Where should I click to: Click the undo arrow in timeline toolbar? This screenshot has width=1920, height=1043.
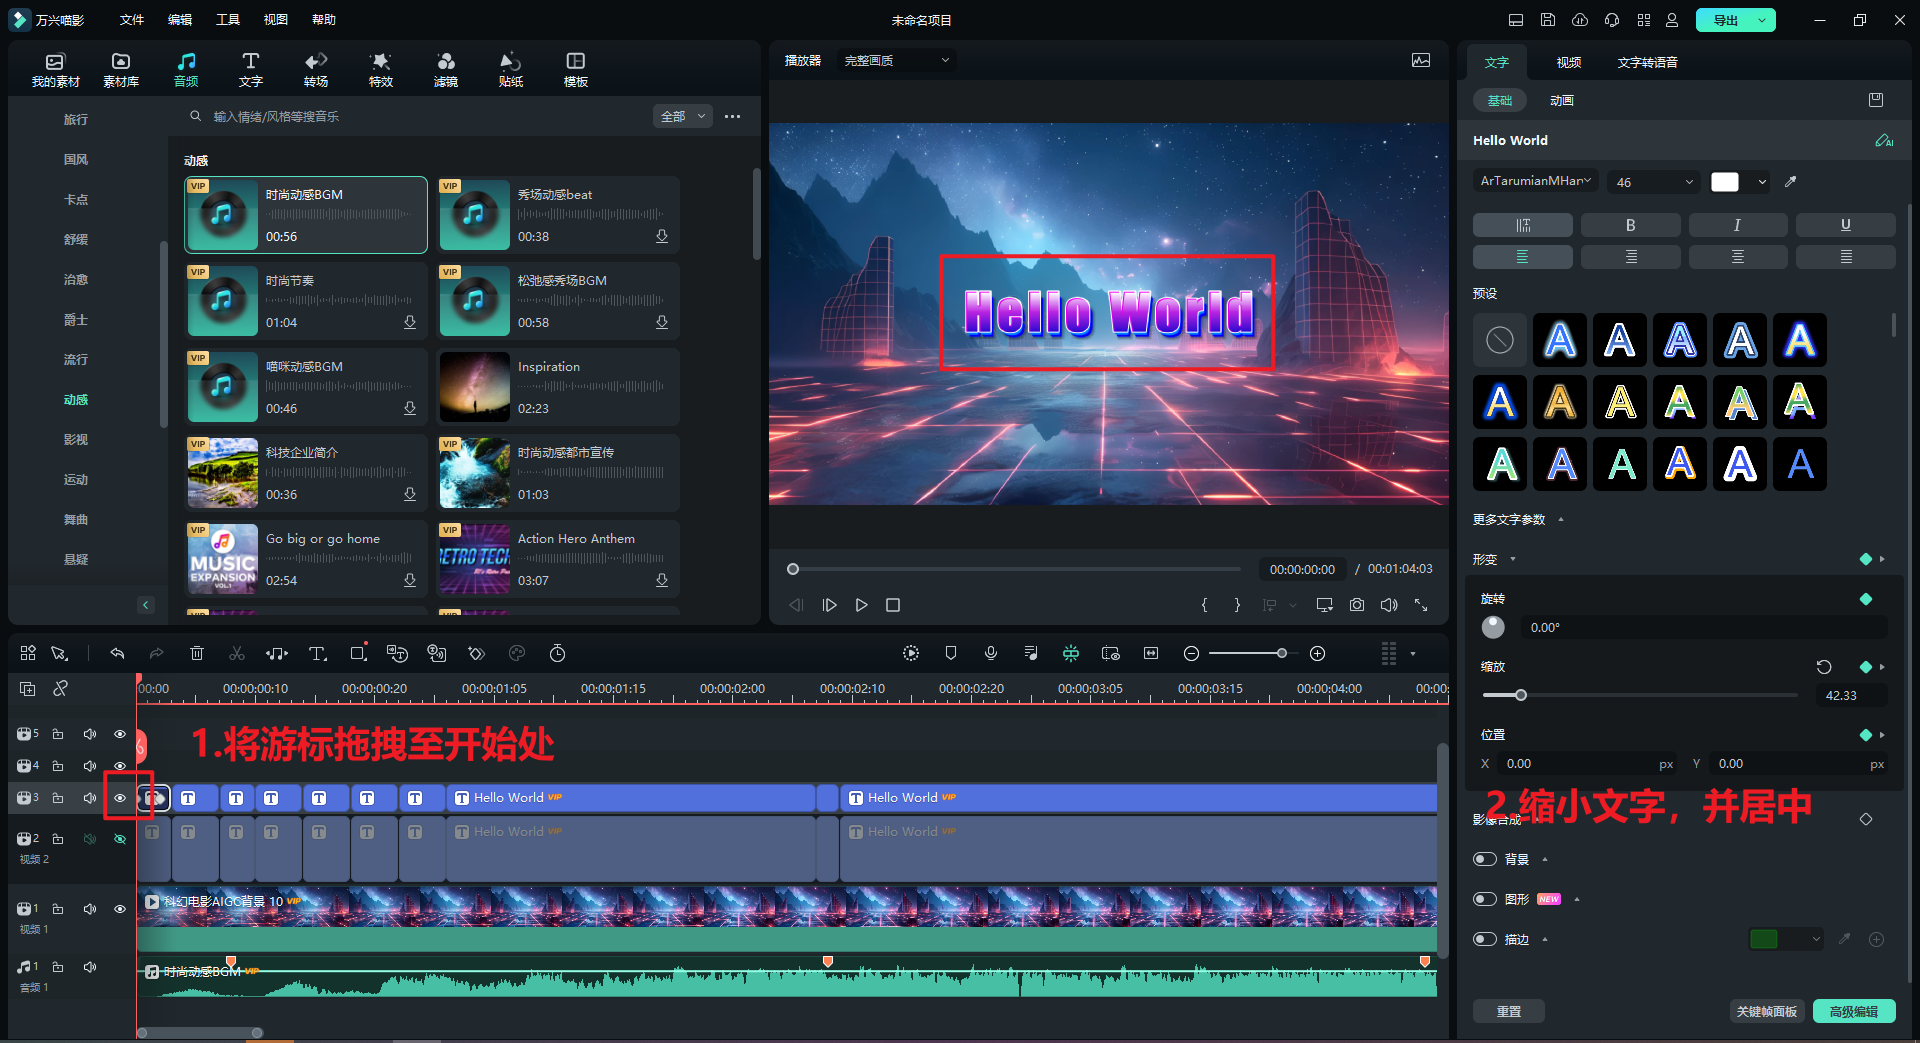[x=117, y=653]
